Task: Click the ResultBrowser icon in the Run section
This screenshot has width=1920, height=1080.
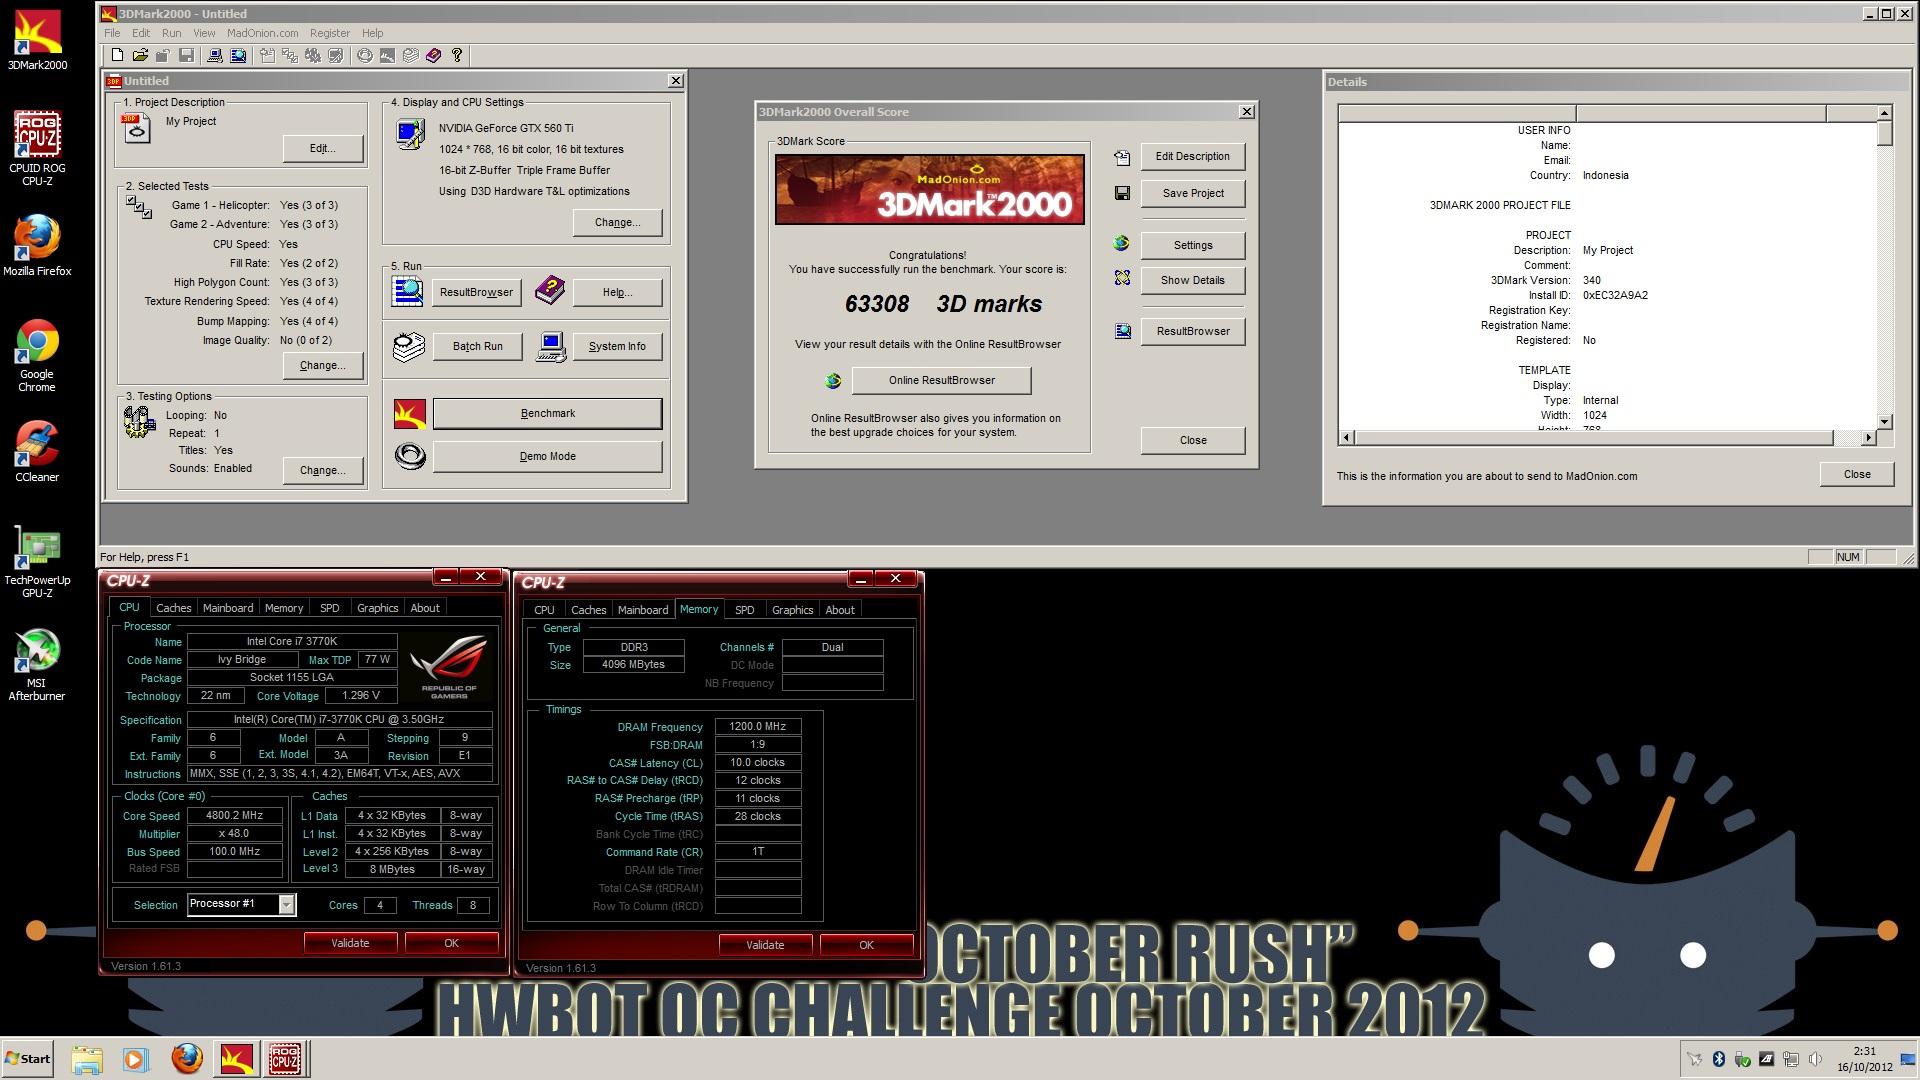Action: (407, 291)
